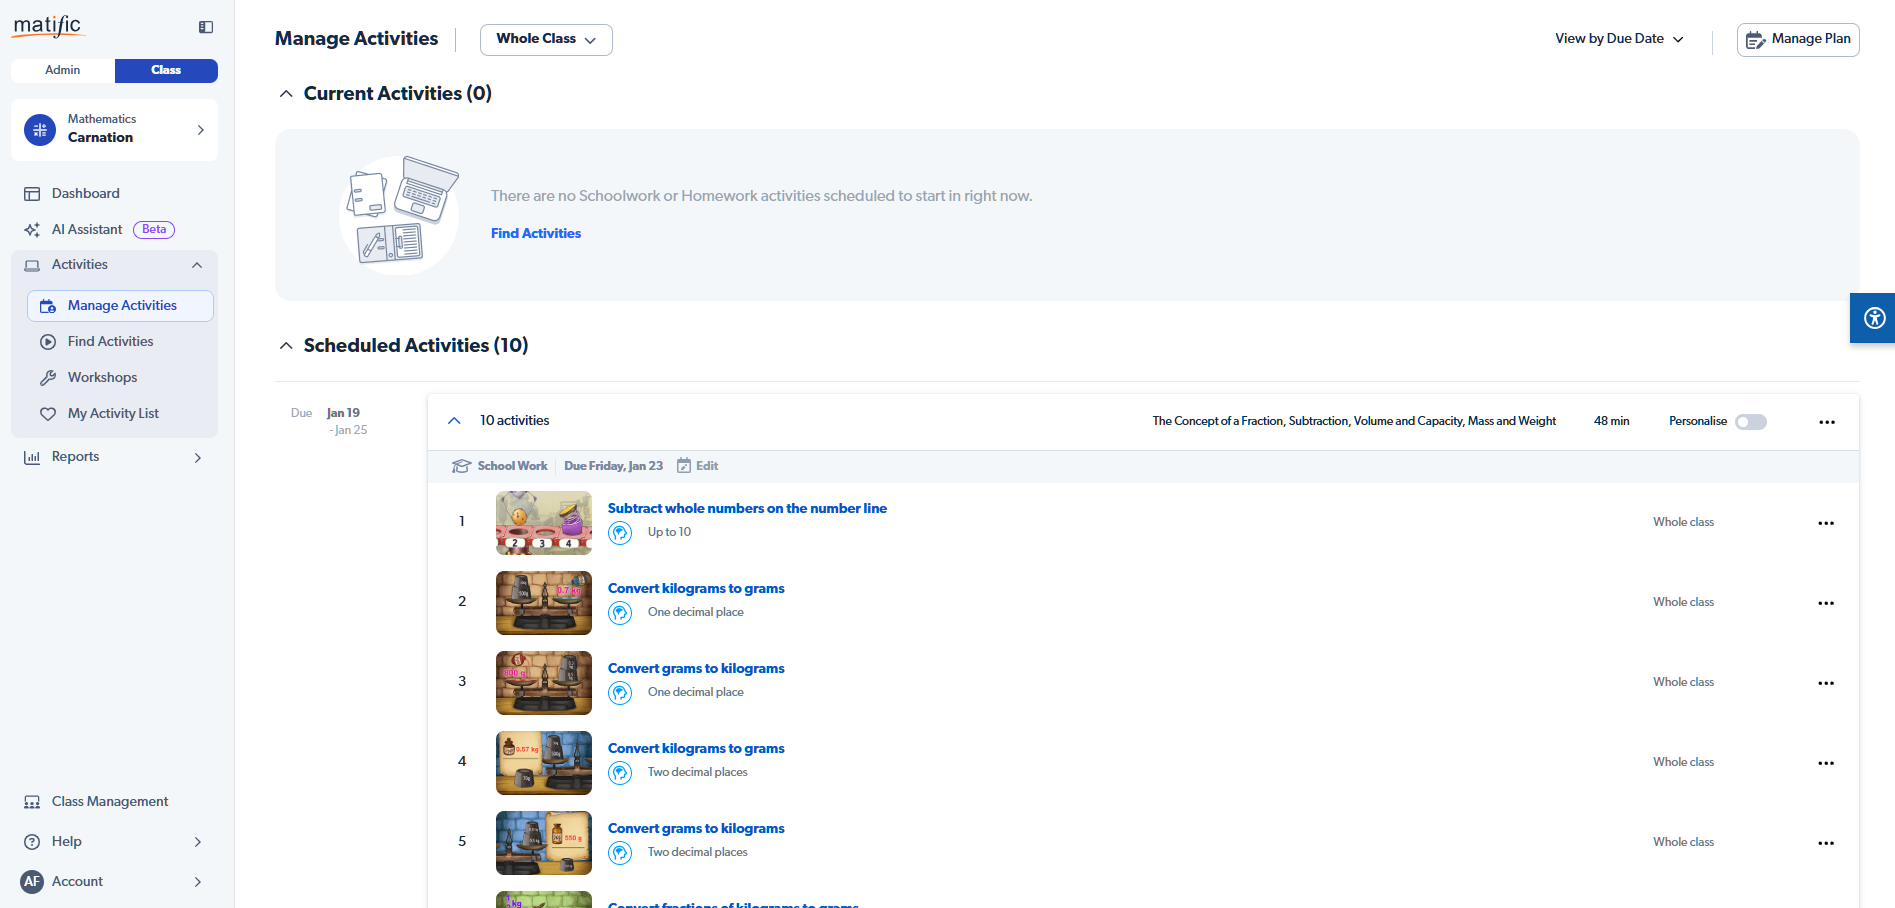
Task: Click the AI Assistant sparkle icon
Action: click(32, 230)
